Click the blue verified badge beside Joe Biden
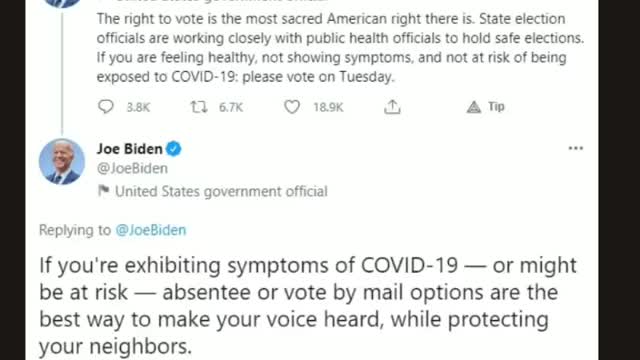640x360 pixels. point(173,149)
